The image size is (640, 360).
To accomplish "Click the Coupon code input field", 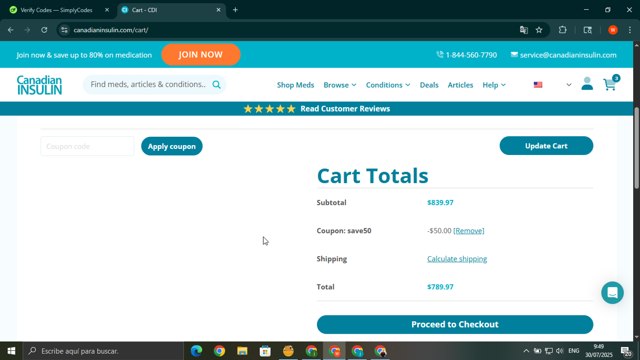I will pyautogui.click(x=87, y=146).
